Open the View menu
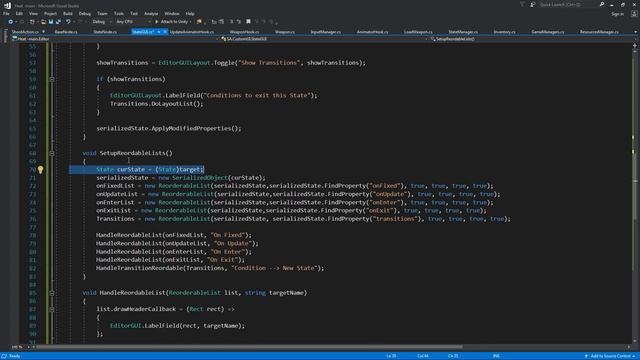 pos(33,13)
